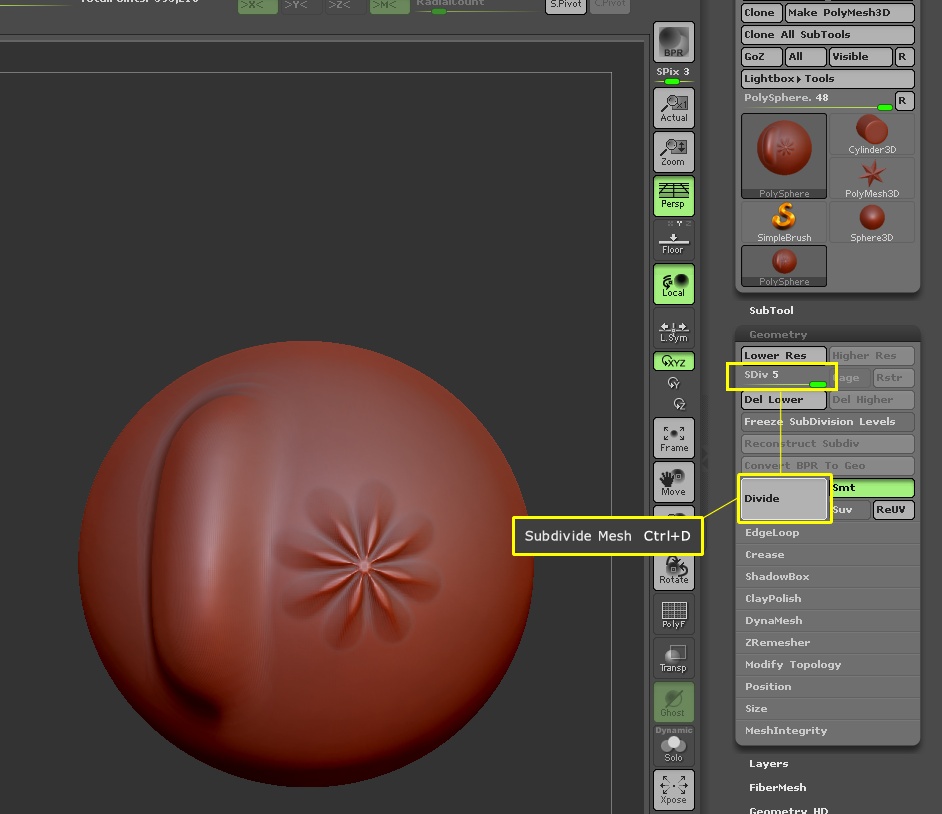Open Lightbox Tools
Image resolution: width=942 pixels, height=814 pixels.
[828, 79]
